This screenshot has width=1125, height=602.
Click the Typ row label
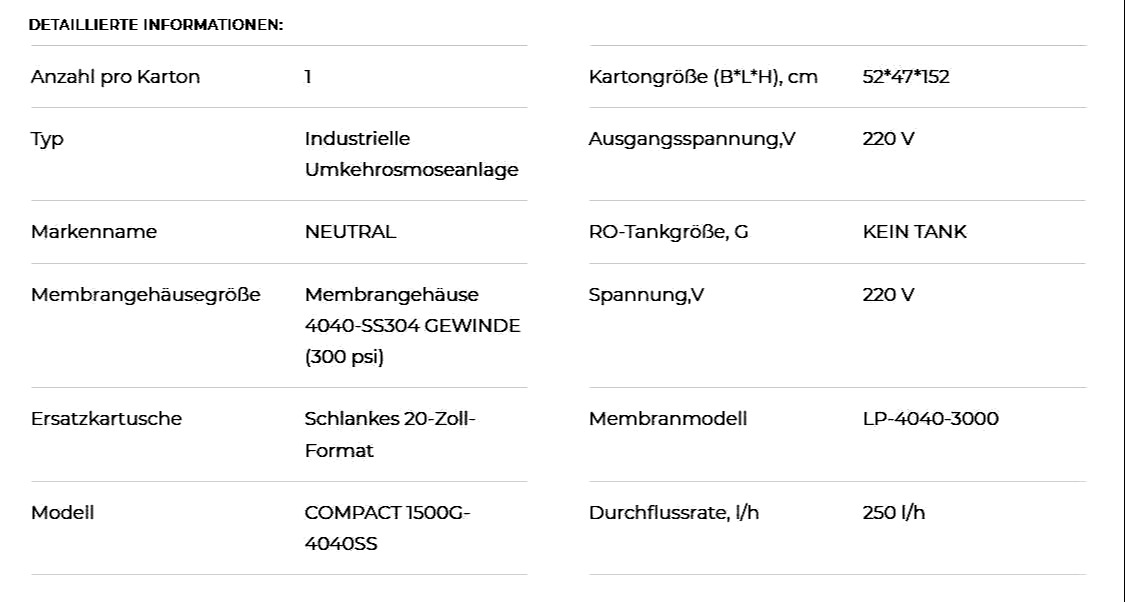pos(47,139)
